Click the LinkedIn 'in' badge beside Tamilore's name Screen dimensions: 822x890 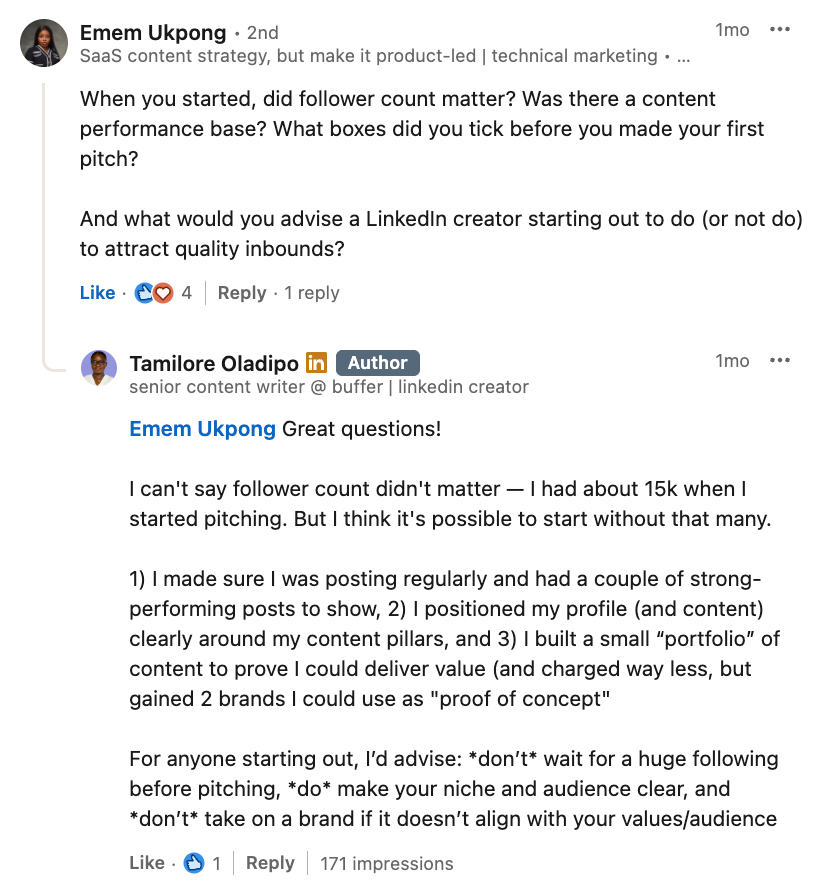coord(315,363)
